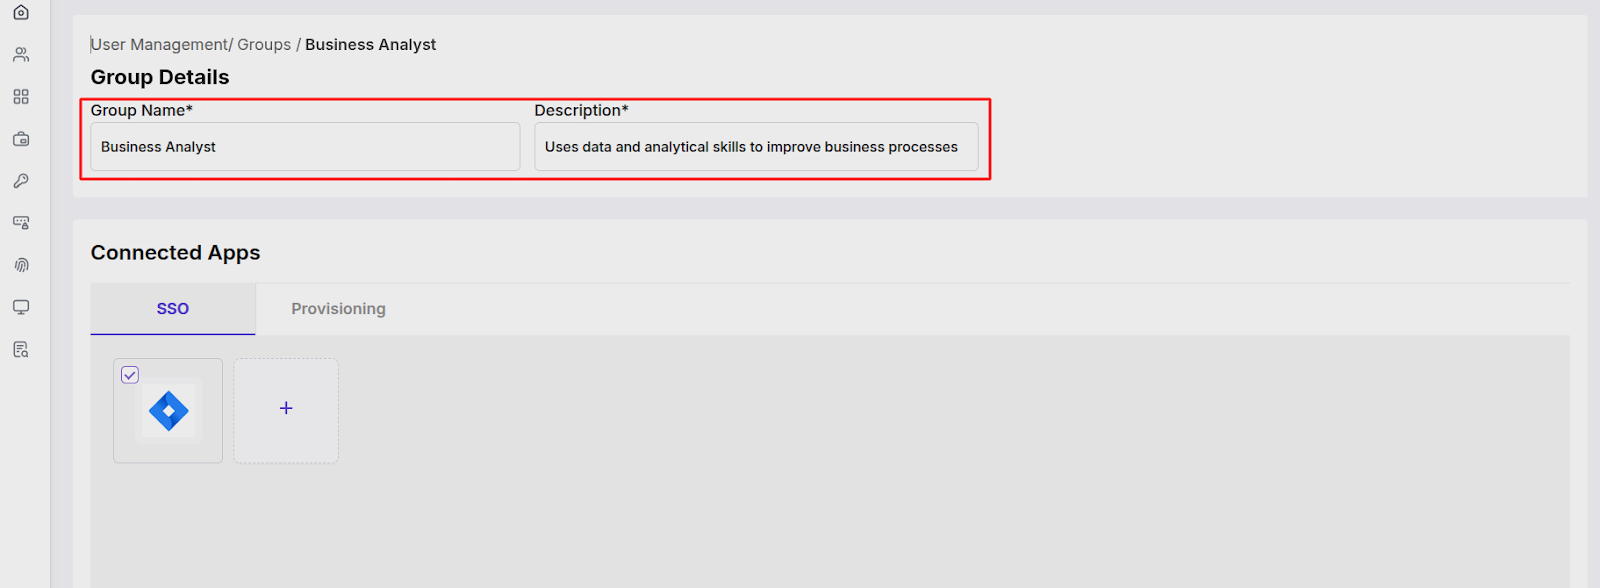Open the User Management breadcrumb link
Image resolution: width=1600 pixels, height=588 pixels.
click(156, 44)
